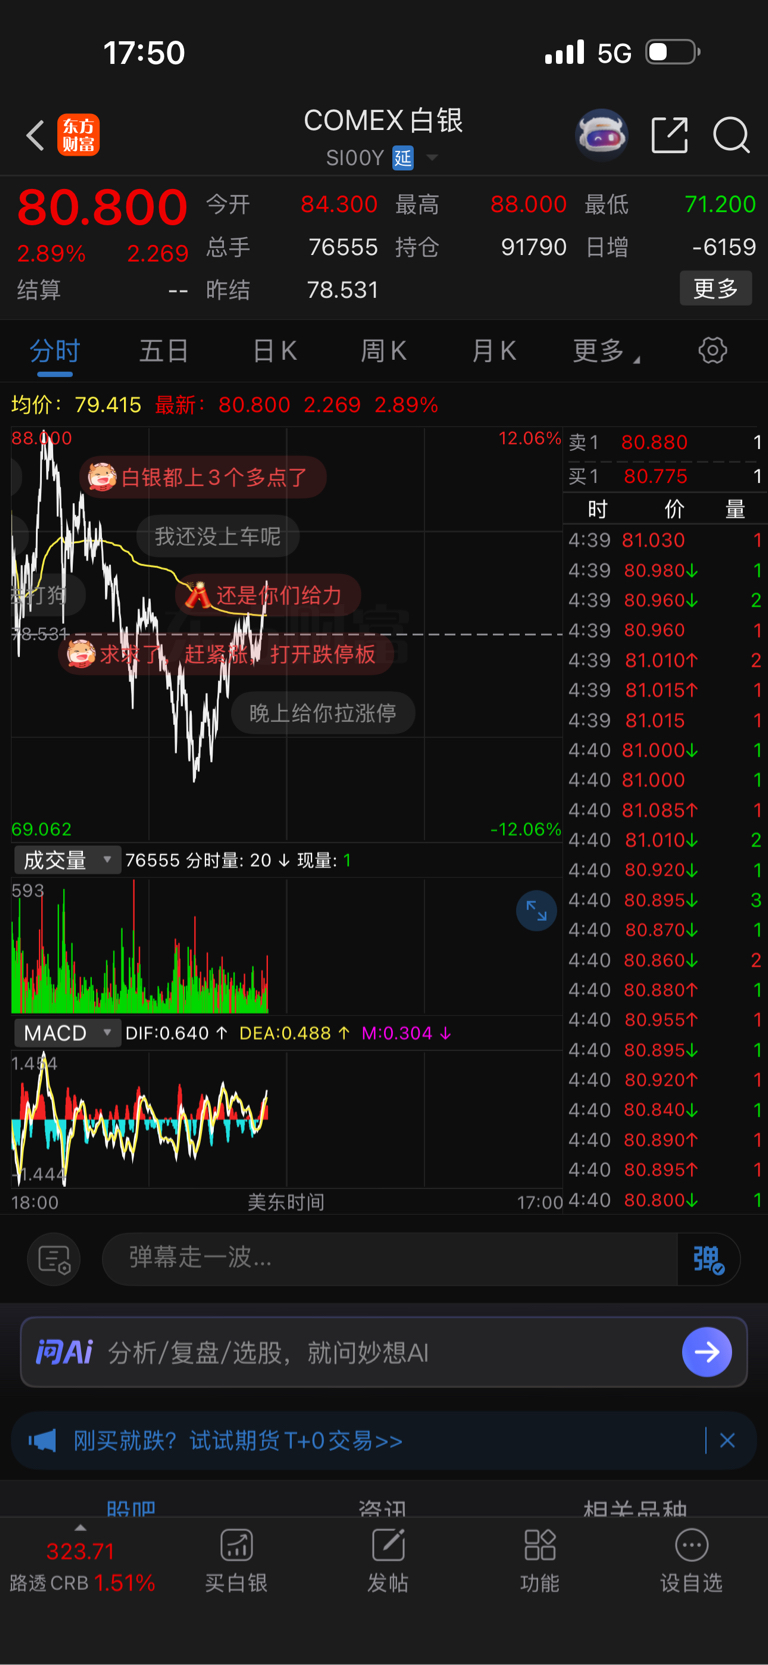
Task: Tap the 东方财富 logo icon
Action: click(79, 135)
